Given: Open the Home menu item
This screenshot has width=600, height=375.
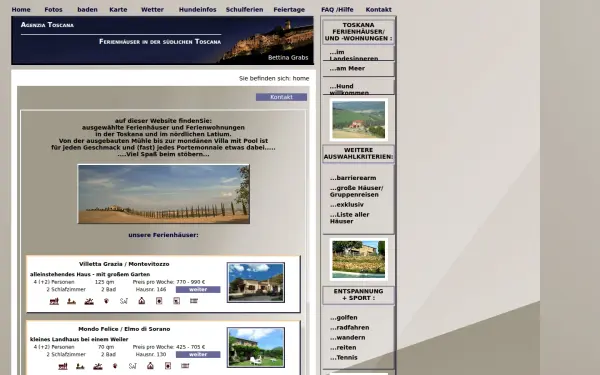Looking at the screenshot, I should coord(21,10).
